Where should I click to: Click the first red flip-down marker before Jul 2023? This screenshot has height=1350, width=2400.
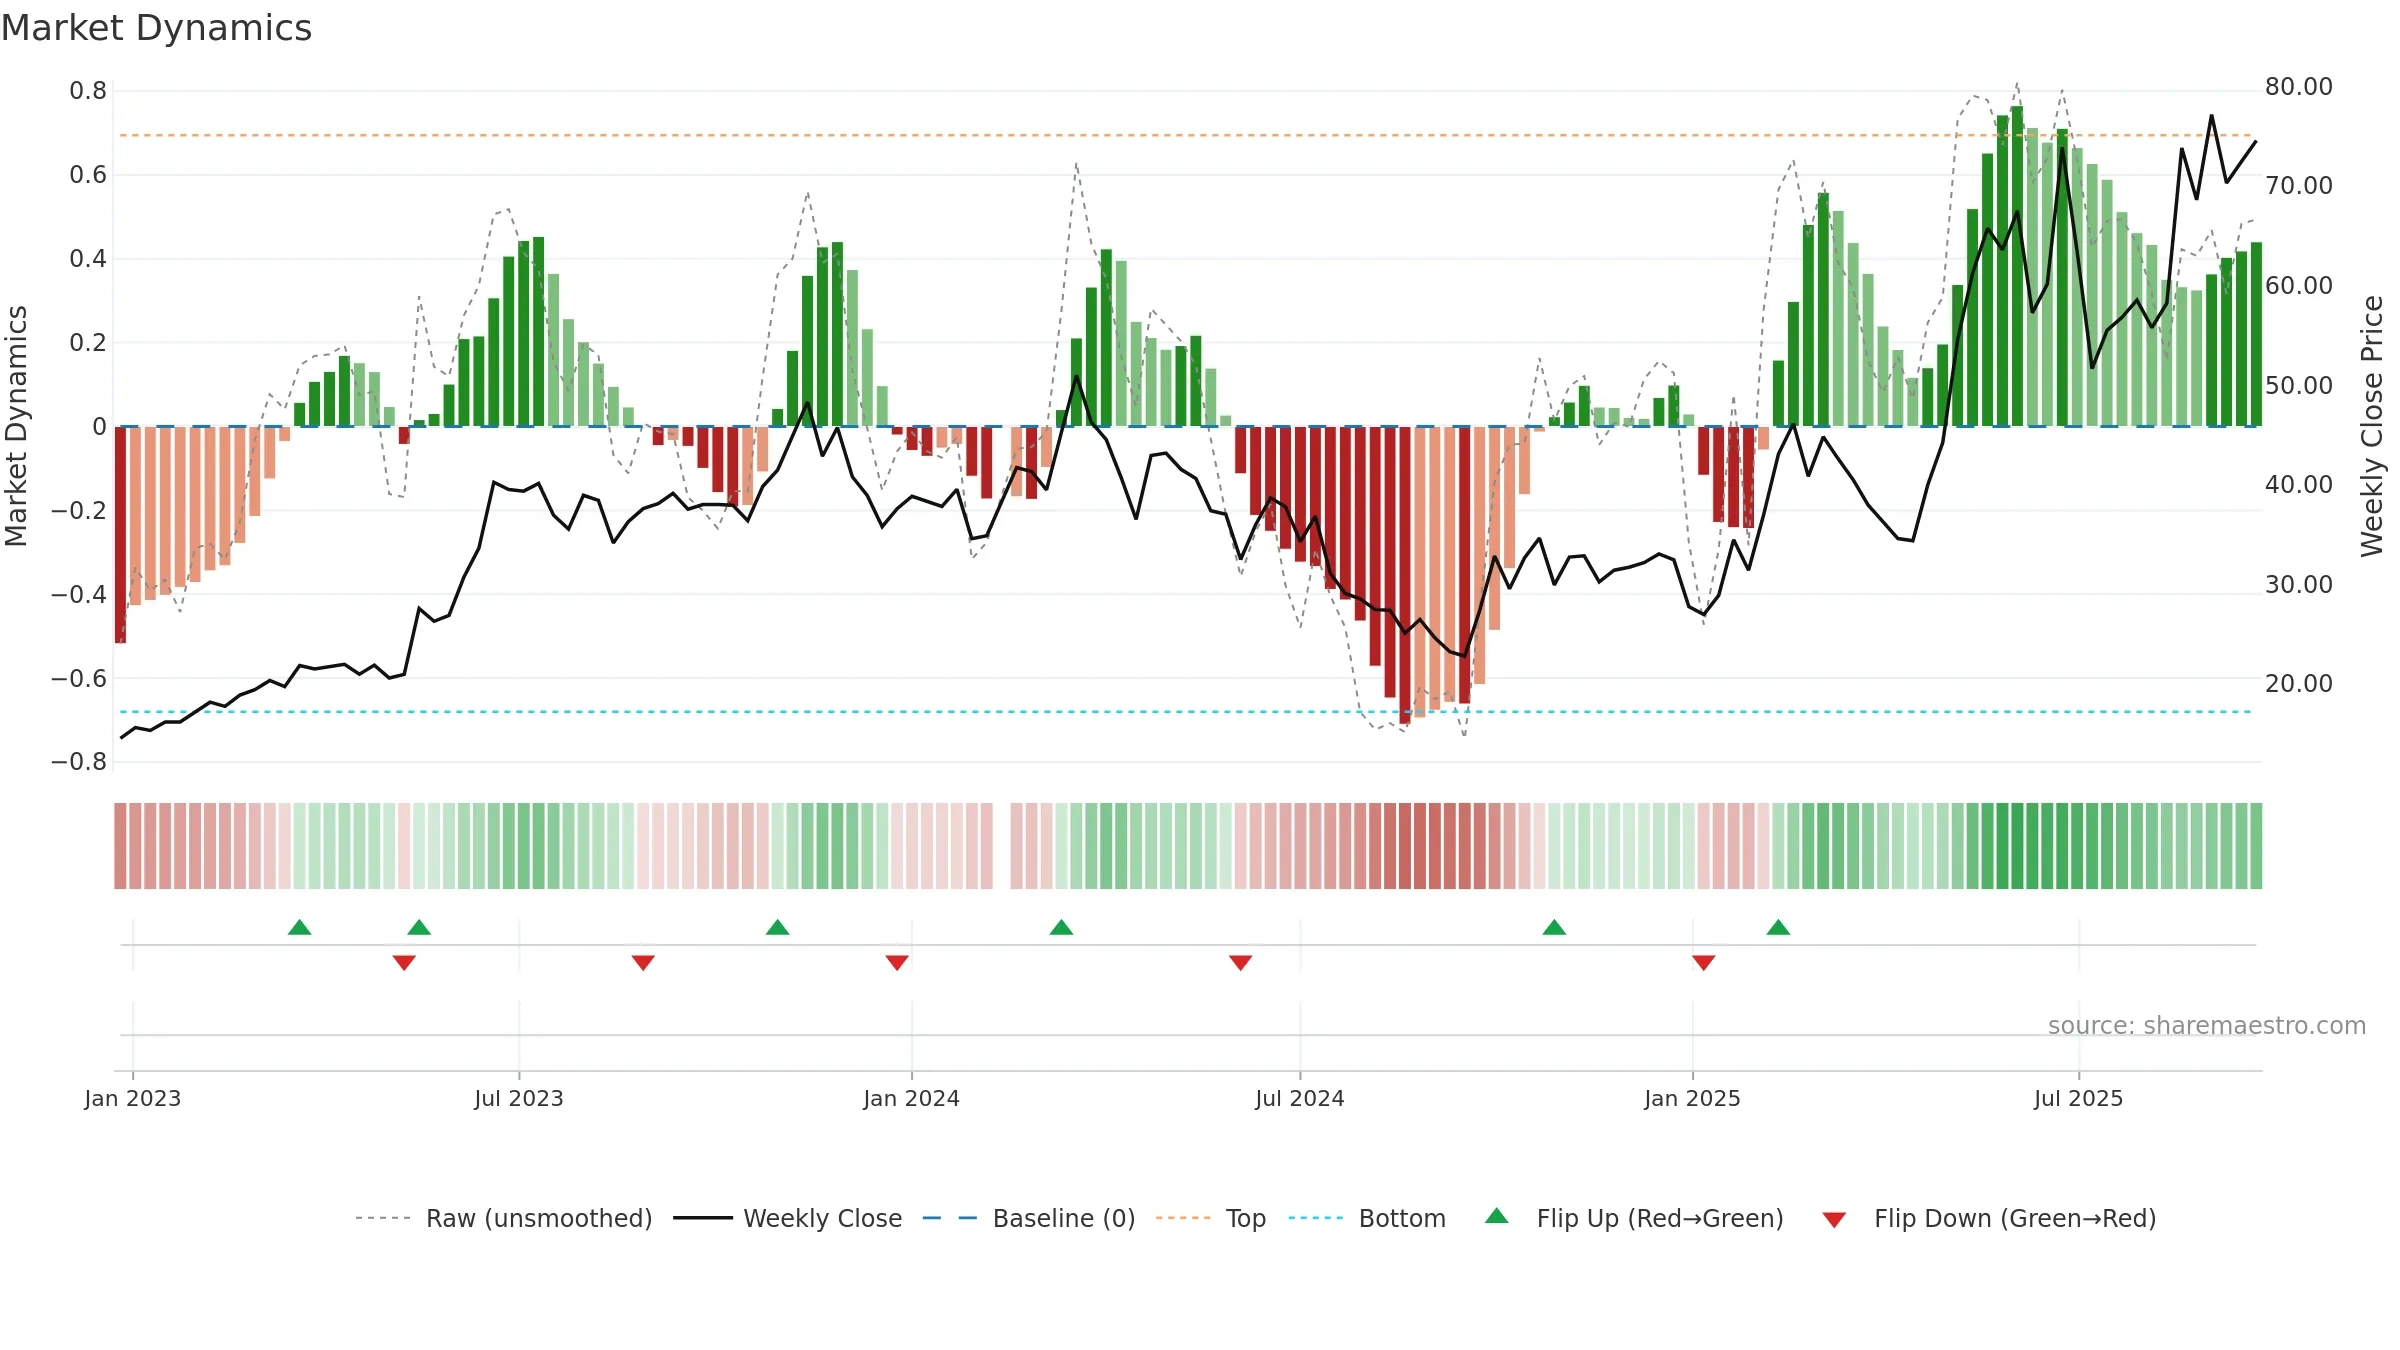pyautogui.click(x=404, y=963)
